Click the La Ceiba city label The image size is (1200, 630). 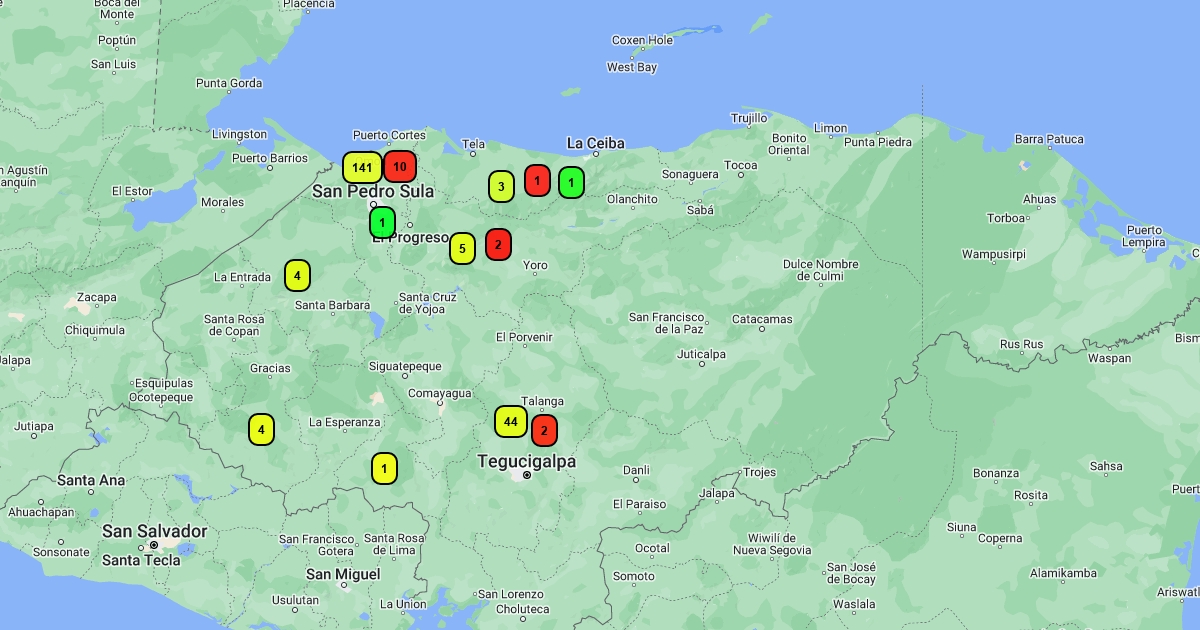595,143
